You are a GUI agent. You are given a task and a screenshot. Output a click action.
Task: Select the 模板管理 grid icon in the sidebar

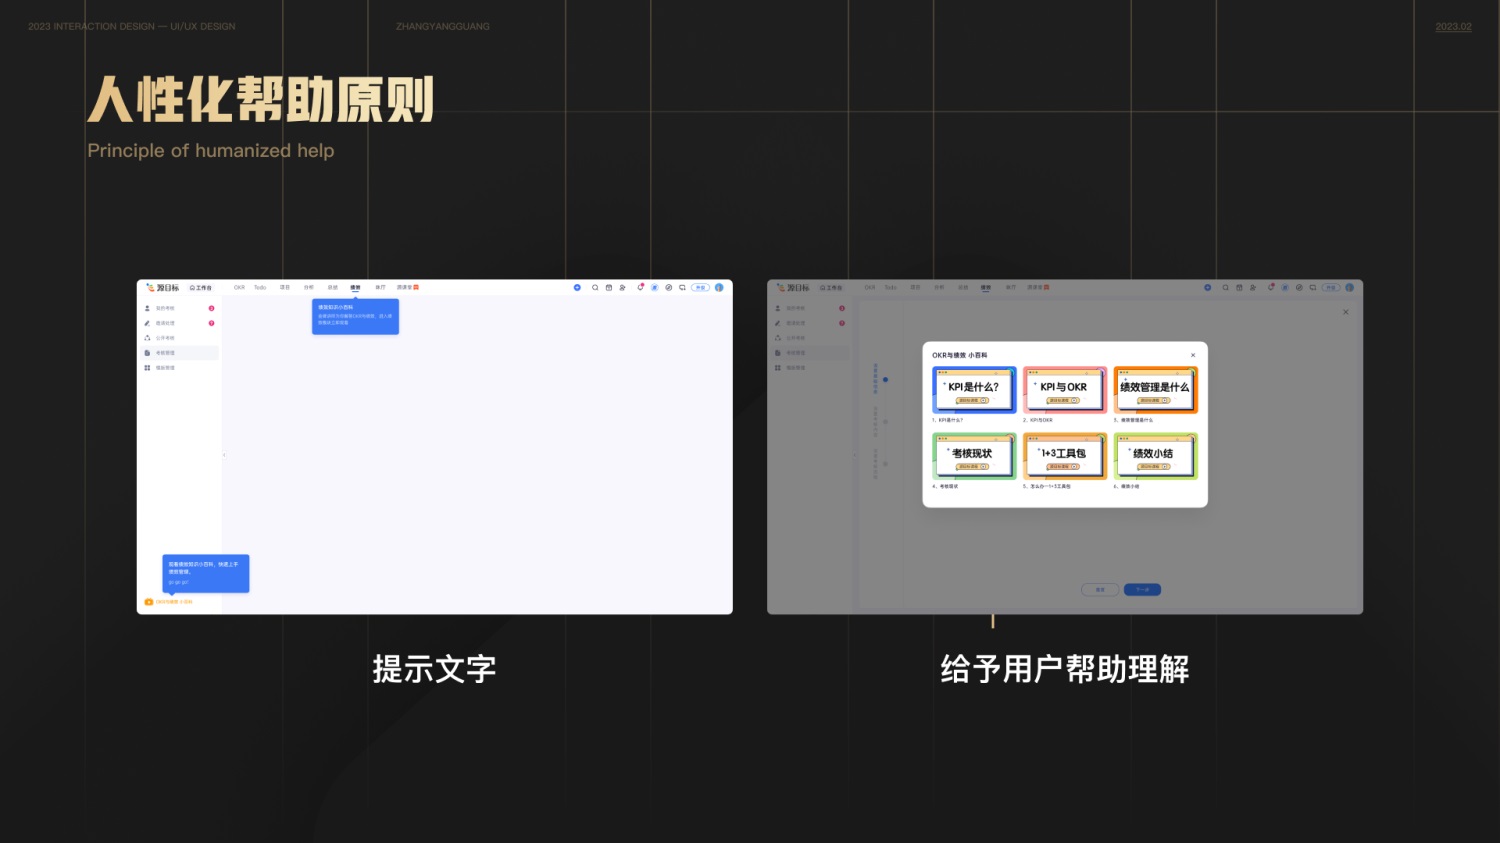[147, 367]
